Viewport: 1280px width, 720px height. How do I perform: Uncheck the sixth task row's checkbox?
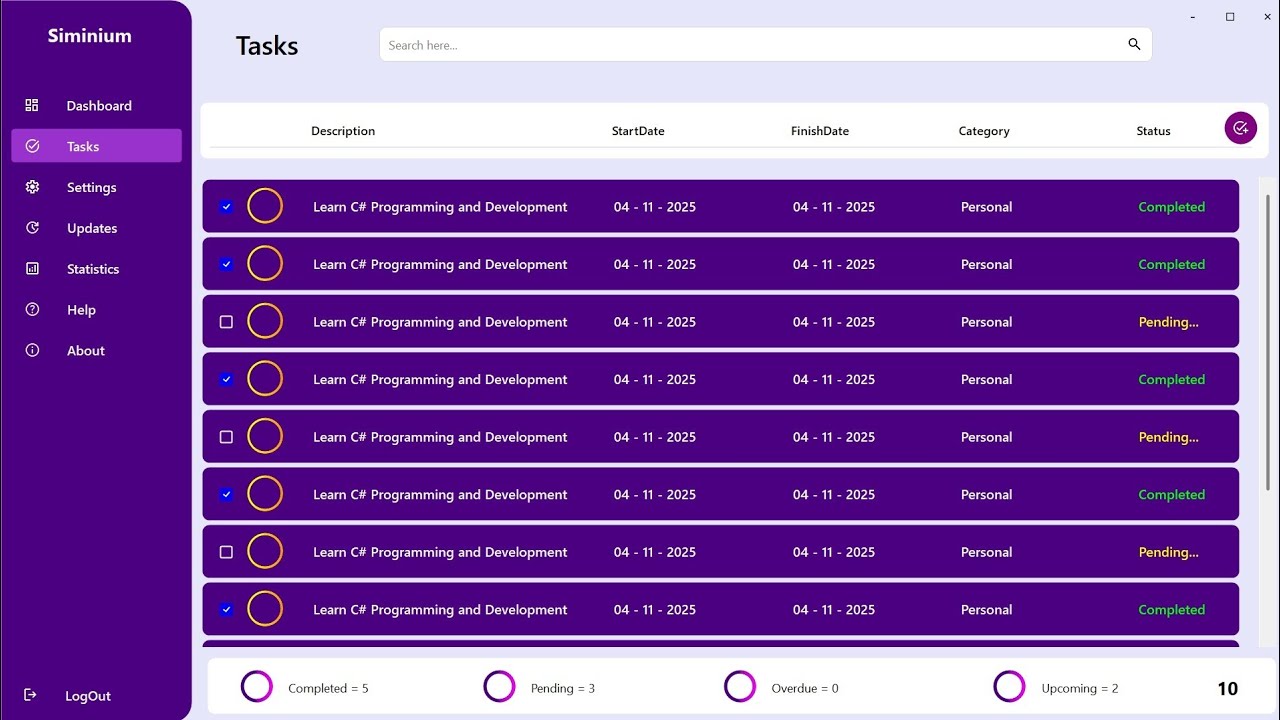coord(226,494)
